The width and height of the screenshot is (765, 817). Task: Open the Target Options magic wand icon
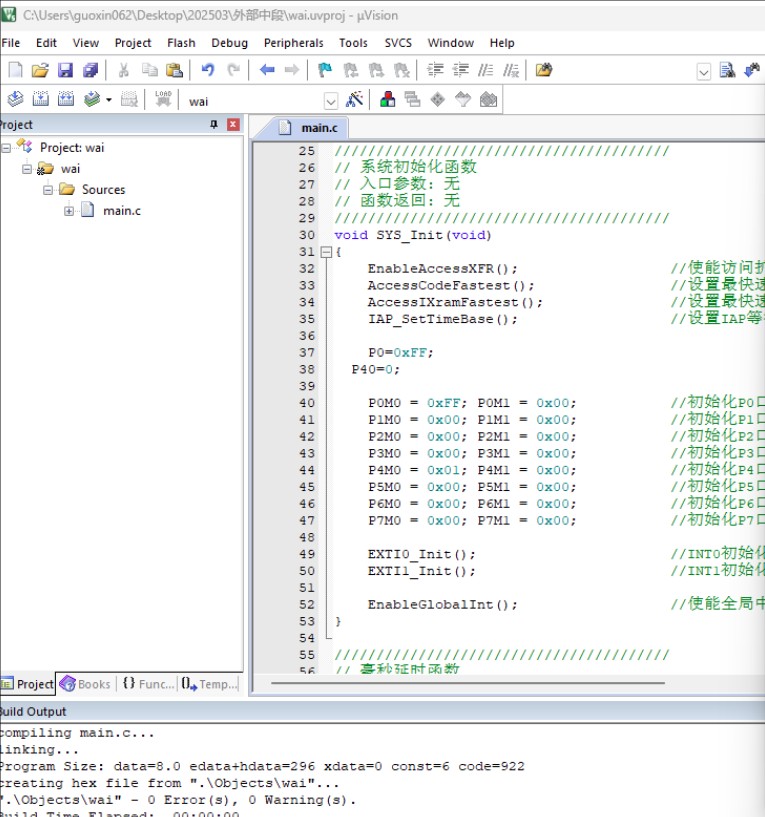tap(354, 100)
